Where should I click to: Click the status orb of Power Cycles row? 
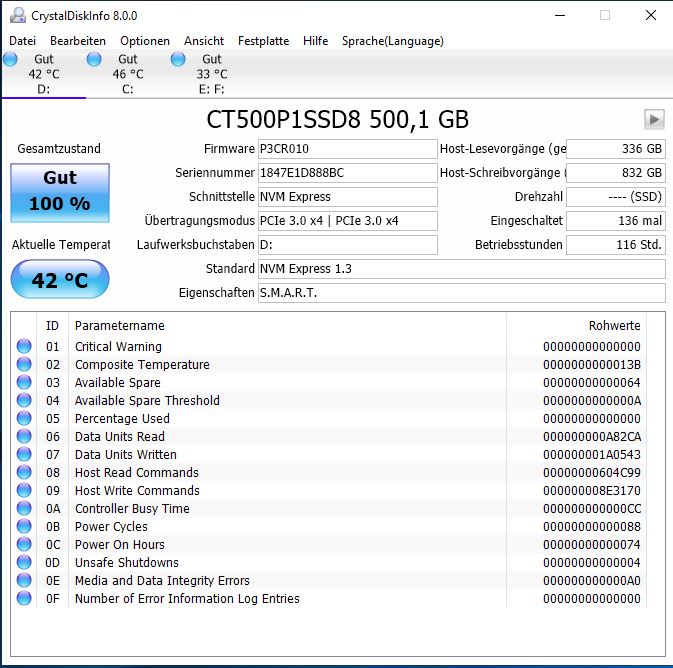24,526
